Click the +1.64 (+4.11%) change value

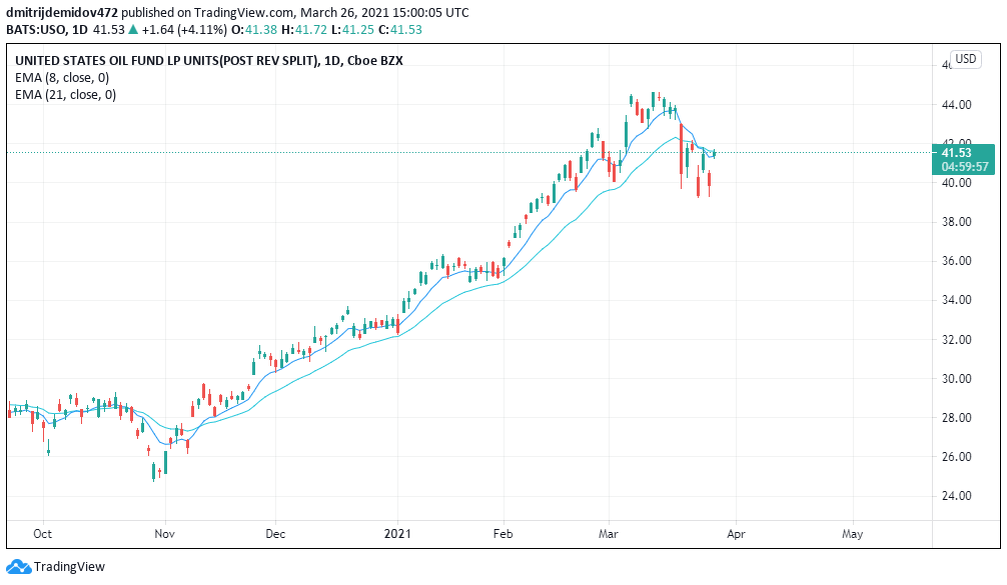184,30
